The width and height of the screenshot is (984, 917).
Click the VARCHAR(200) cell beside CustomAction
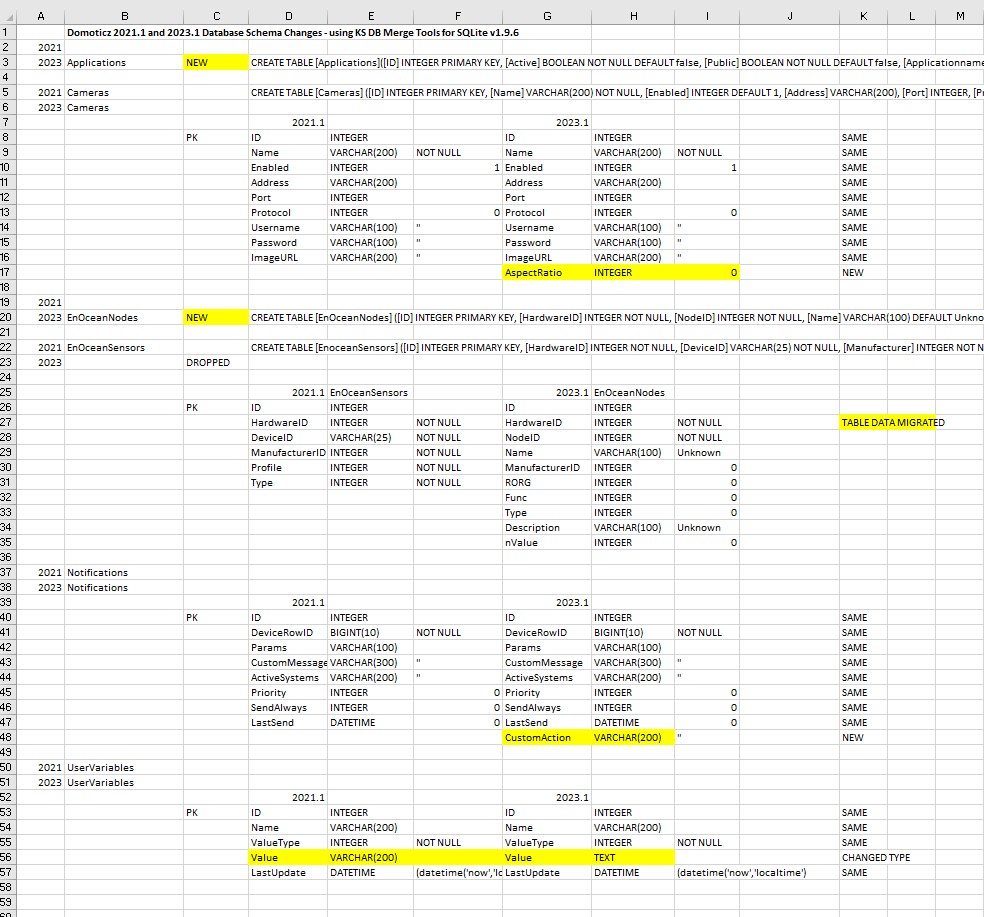(x=633, y=737)
